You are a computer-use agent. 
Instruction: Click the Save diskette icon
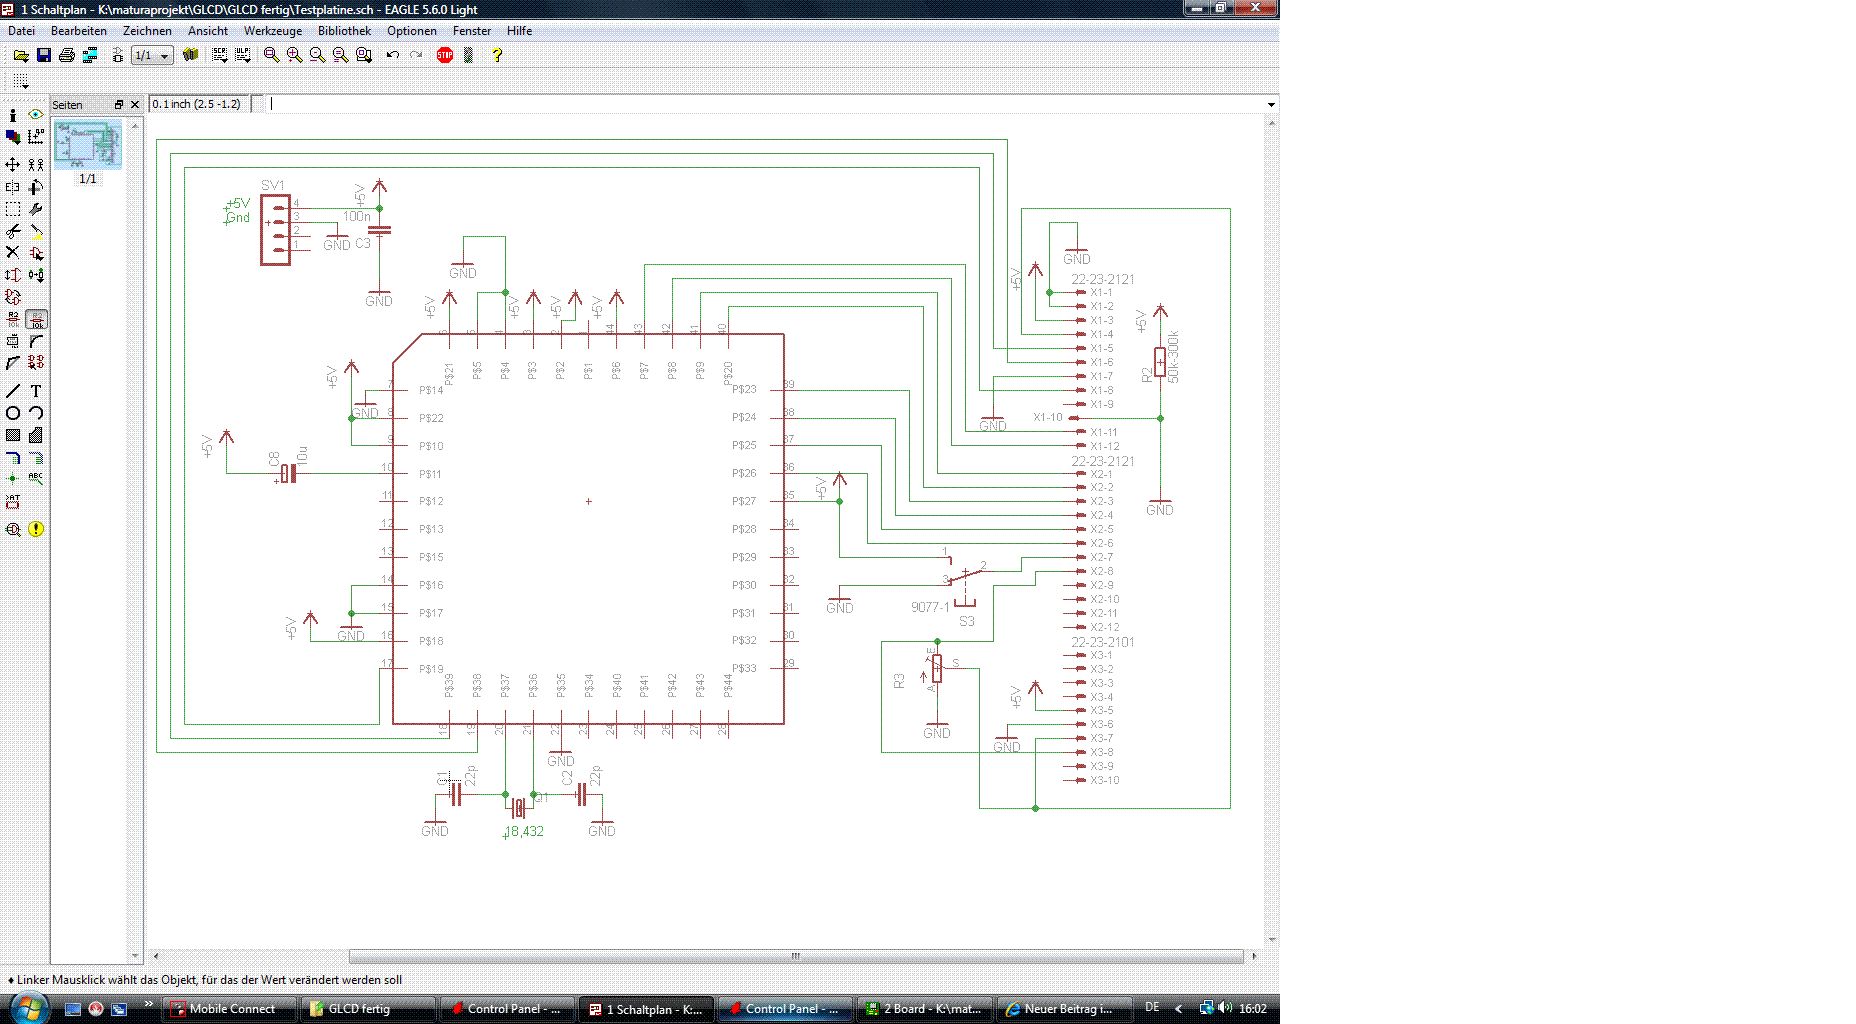tap(44, 55)
